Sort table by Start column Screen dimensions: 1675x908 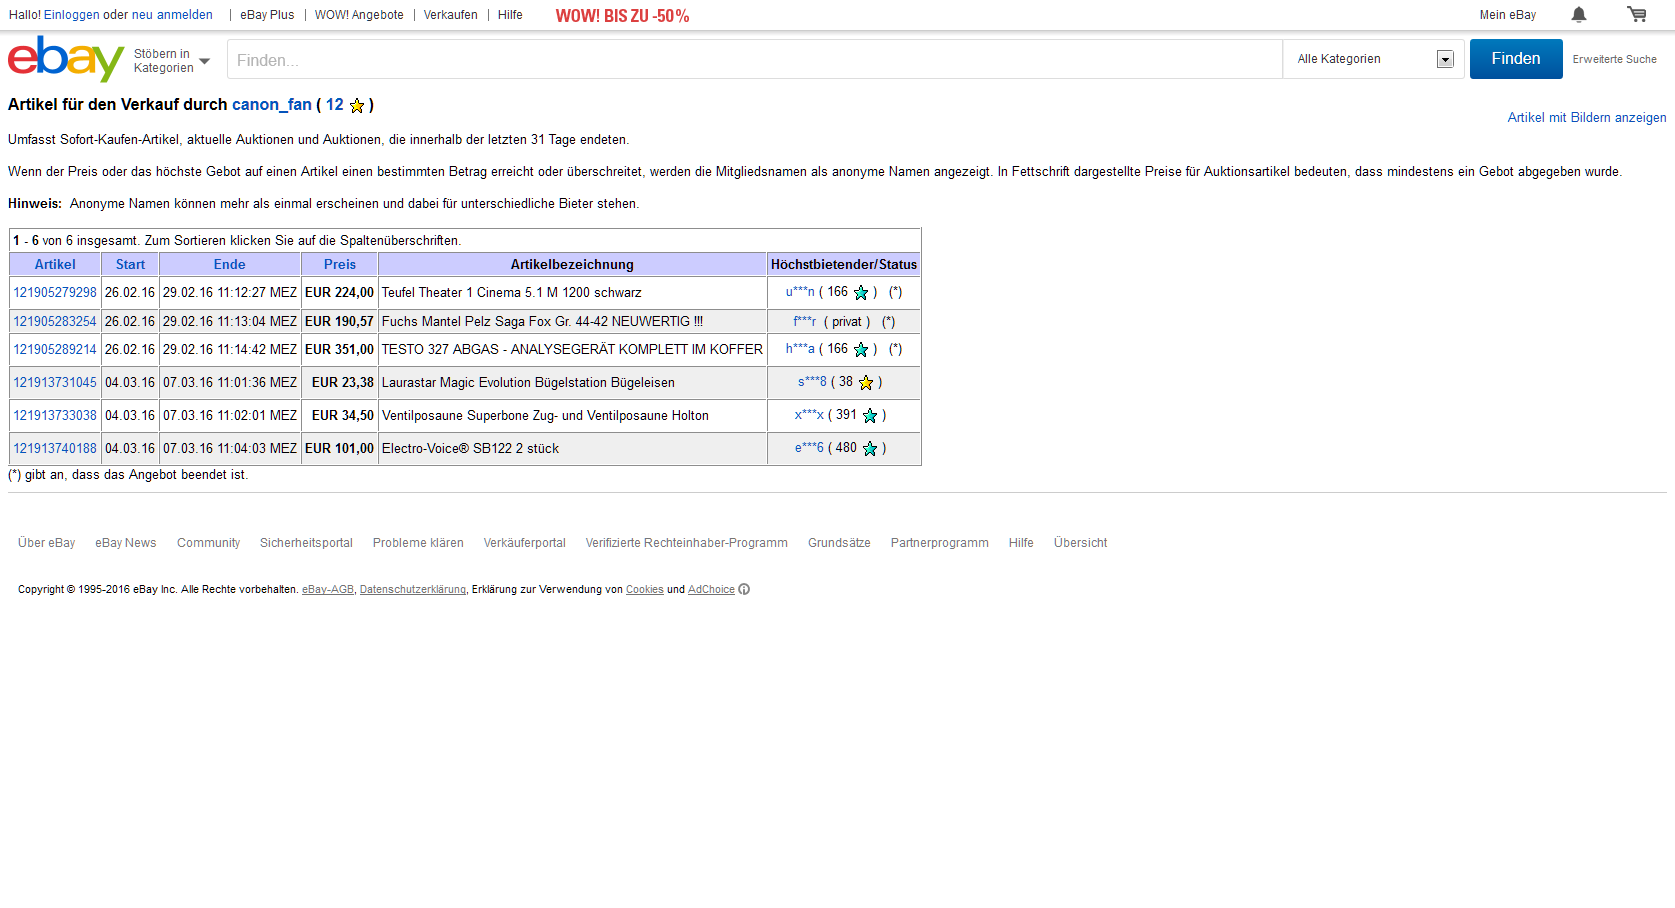point(130,265)
